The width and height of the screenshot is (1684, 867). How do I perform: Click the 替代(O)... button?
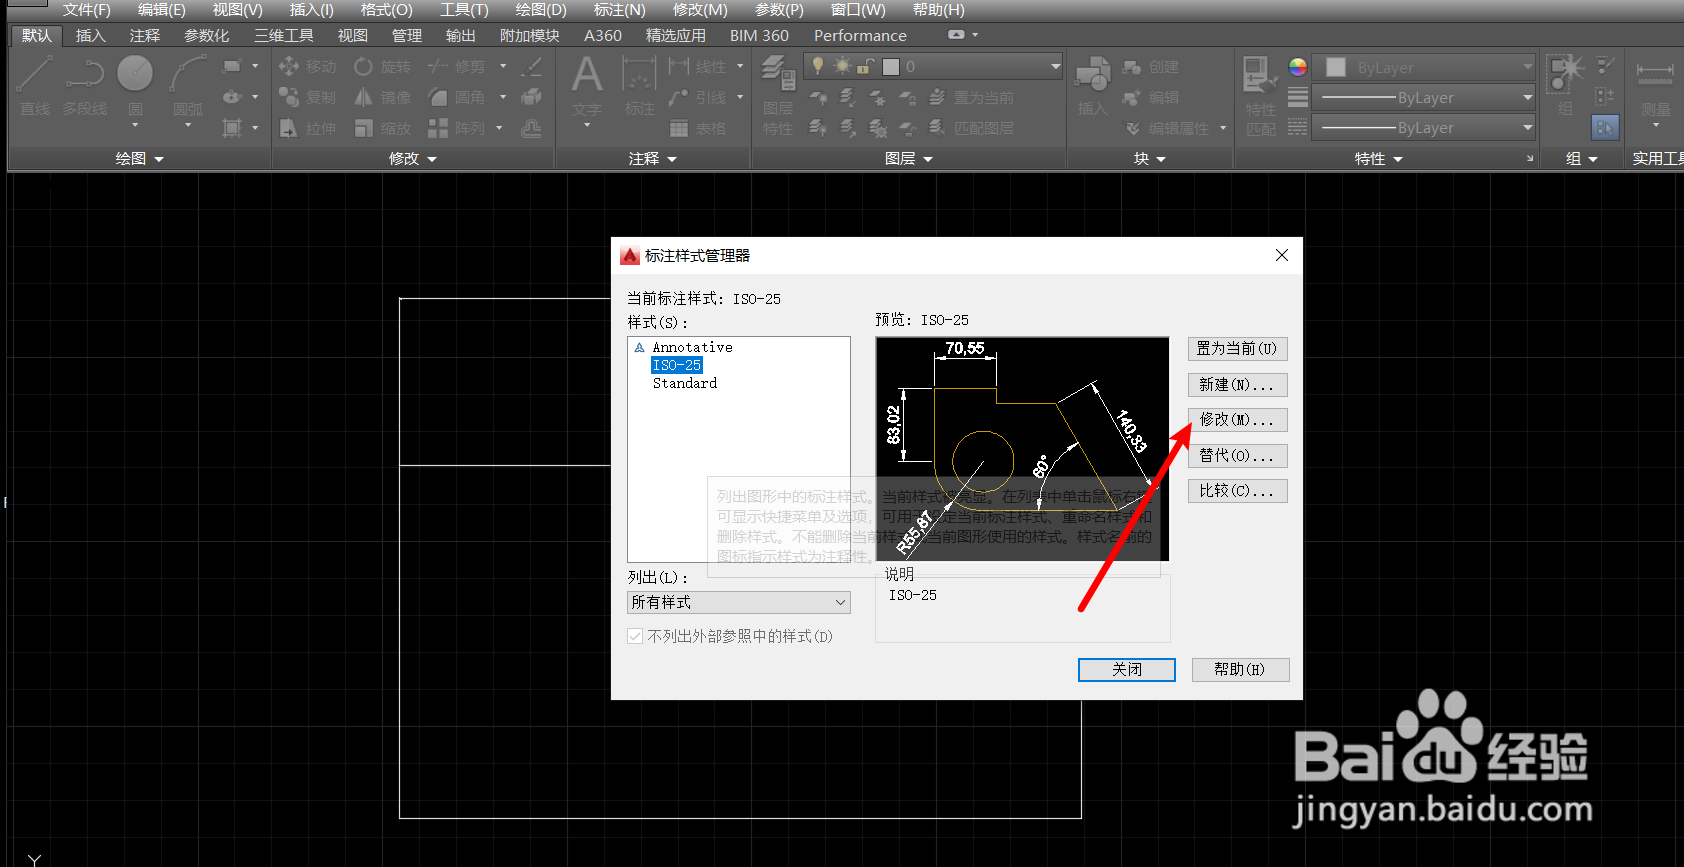pyautogui.click(x=1237, y=455)
